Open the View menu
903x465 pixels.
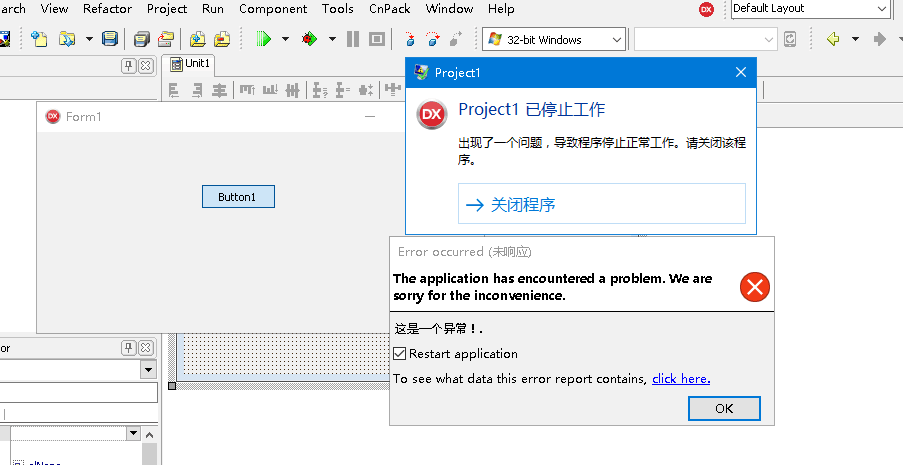click(x=54, y=9)
